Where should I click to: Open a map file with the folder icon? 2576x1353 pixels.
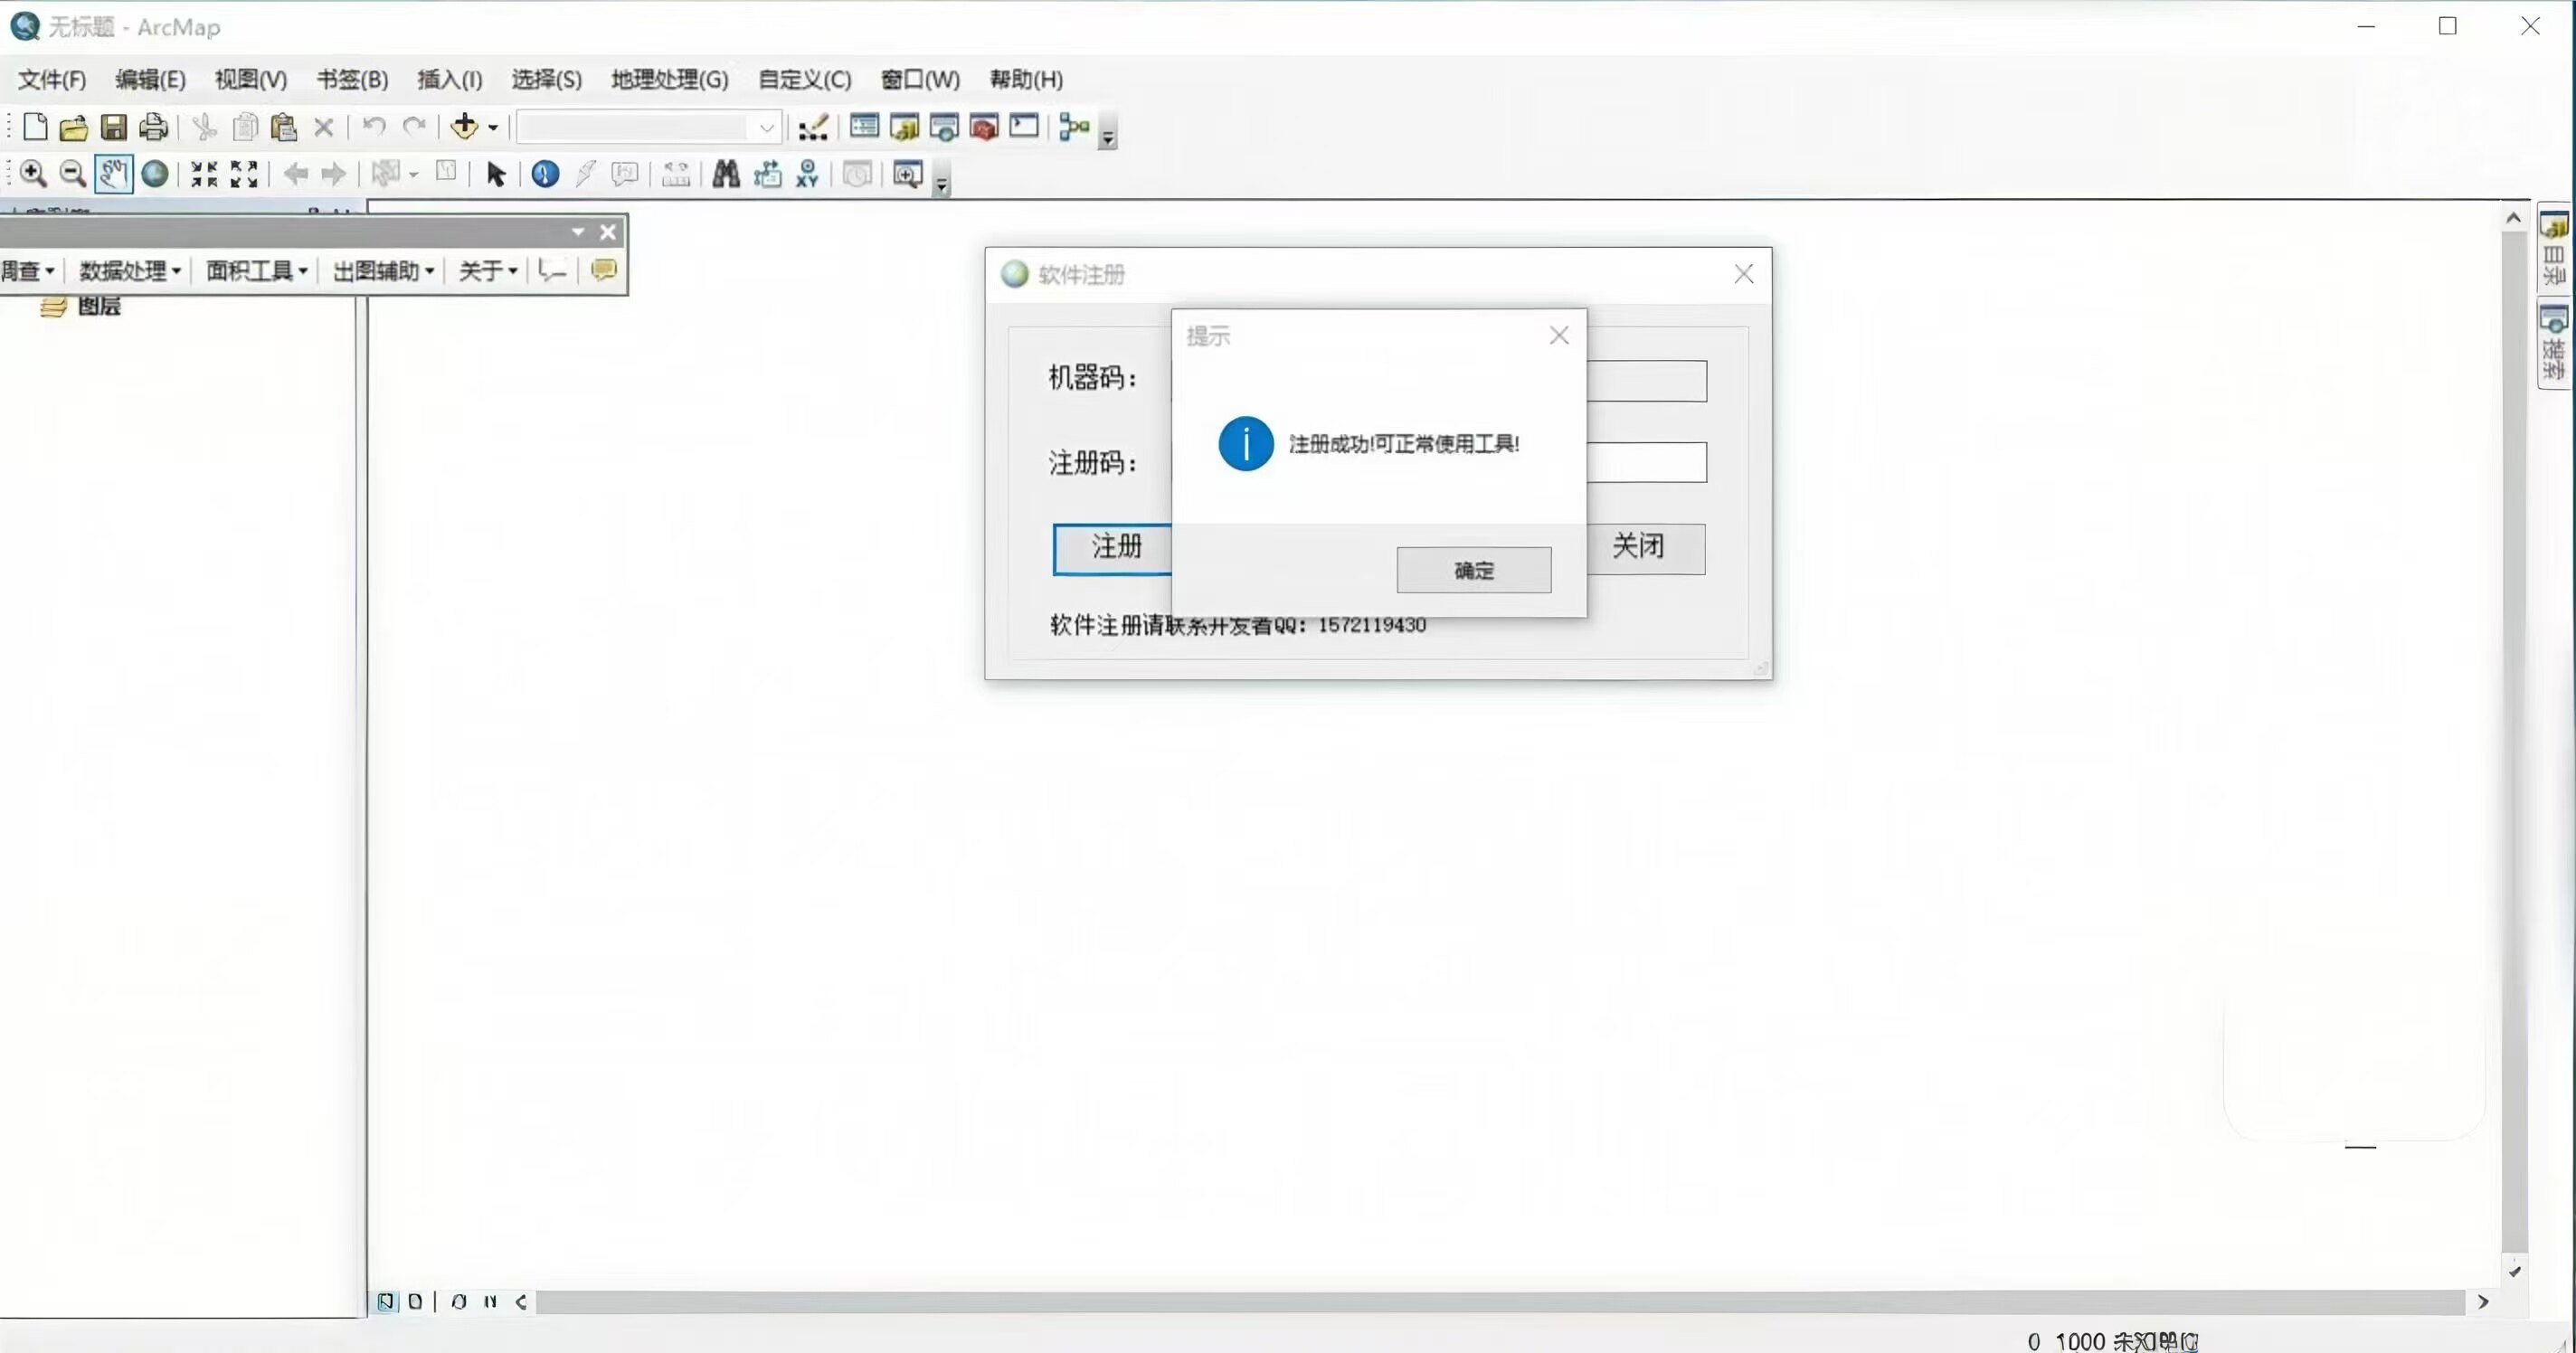click(73, 127)
